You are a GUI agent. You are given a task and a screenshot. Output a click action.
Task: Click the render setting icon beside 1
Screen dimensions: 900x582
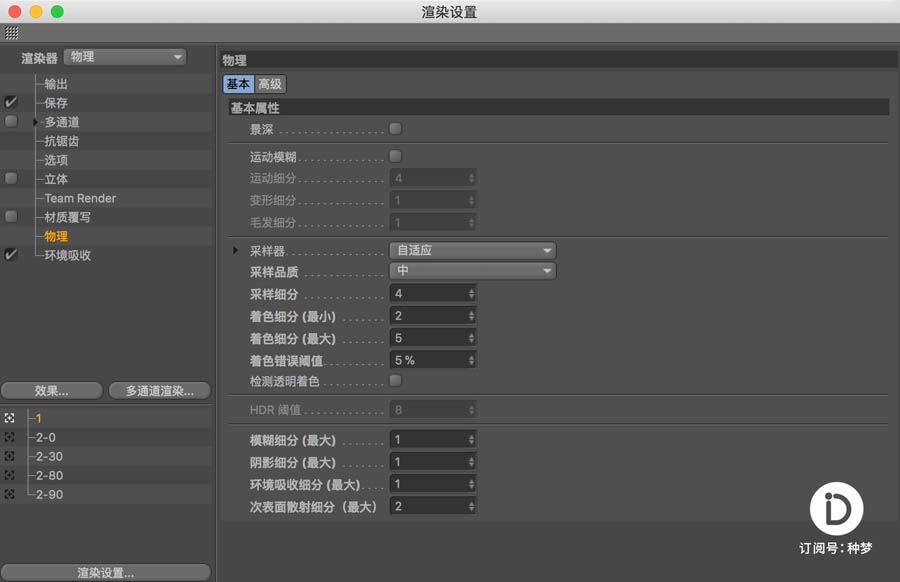tap(10, 418)
